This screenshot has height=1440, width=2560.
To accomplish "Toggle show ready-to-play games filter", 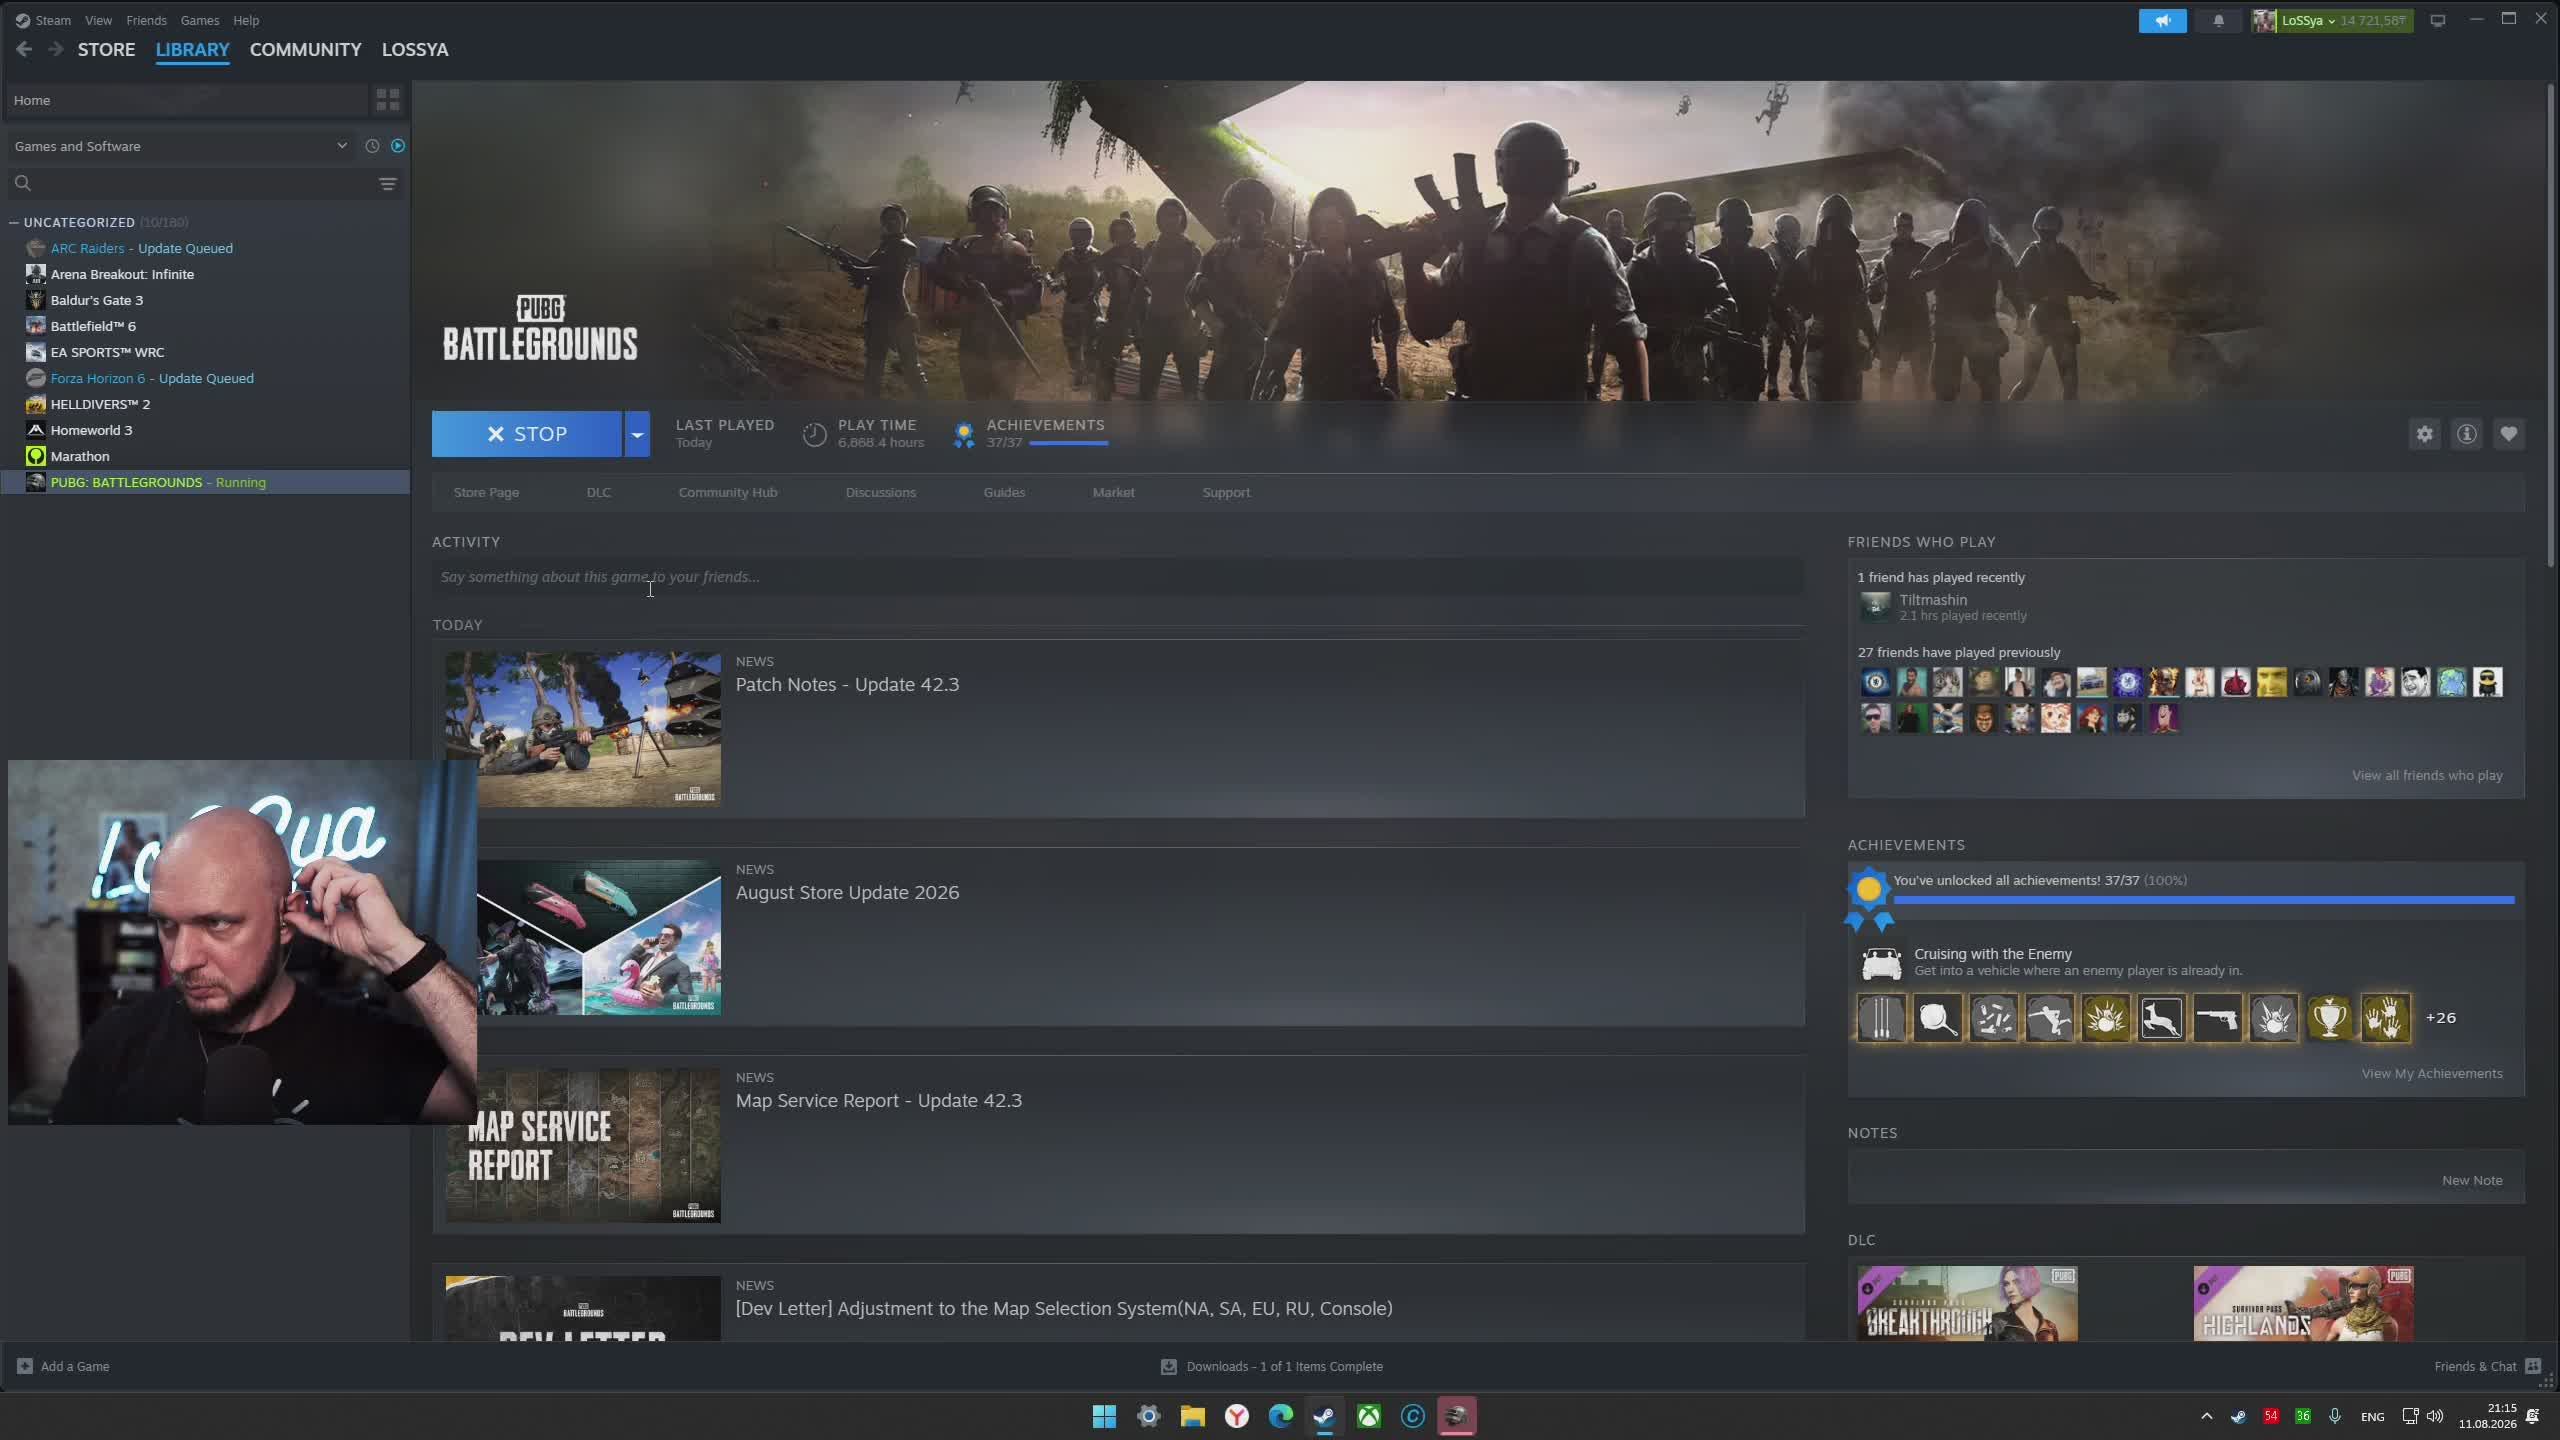I will pyautogui.click(x=398, y=146).
